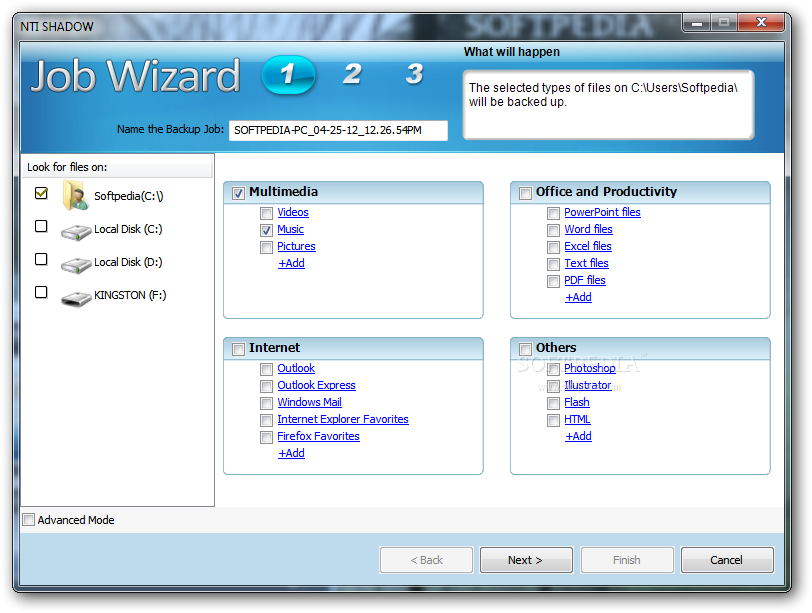Click +Add under Office and Productivity

click(x=578, y=297)
